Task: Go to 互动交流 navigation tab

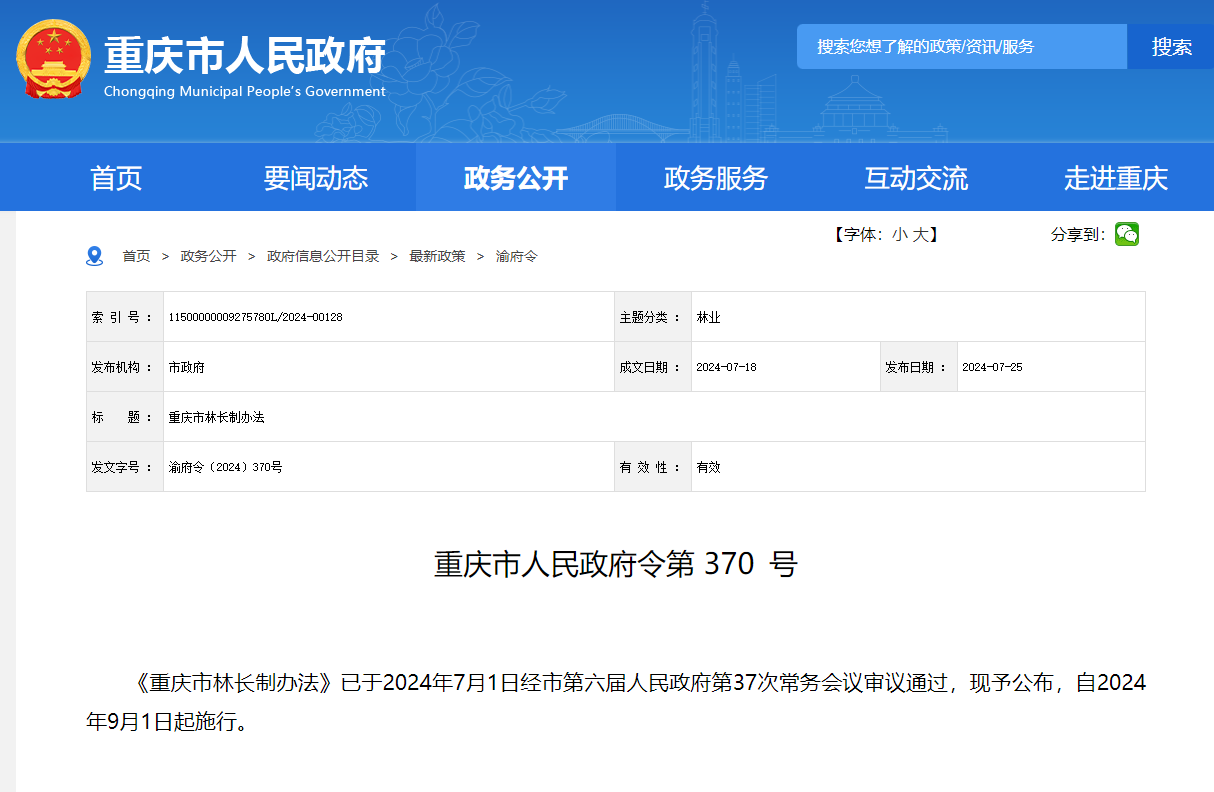Action: 916,178
